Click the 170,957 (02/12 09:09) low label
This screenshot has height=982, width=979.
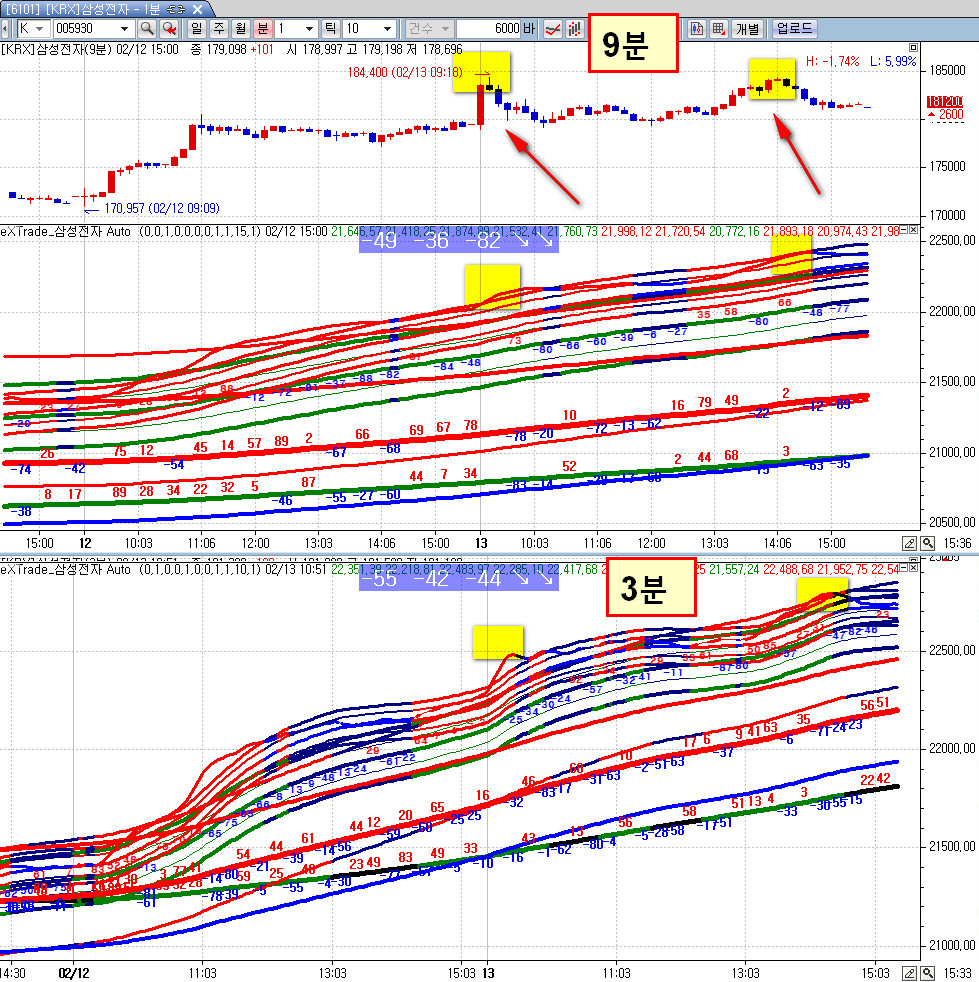click(162, 208)
